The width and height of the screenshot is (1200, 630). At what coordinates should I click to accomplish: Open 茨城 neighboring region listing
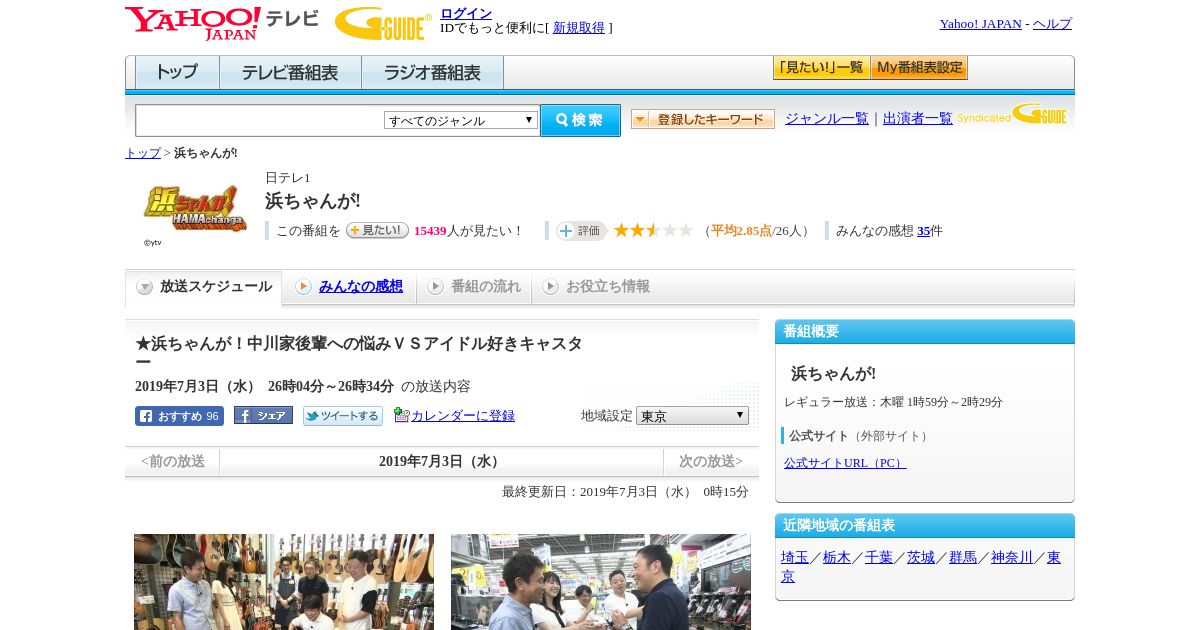pos(921,557)
